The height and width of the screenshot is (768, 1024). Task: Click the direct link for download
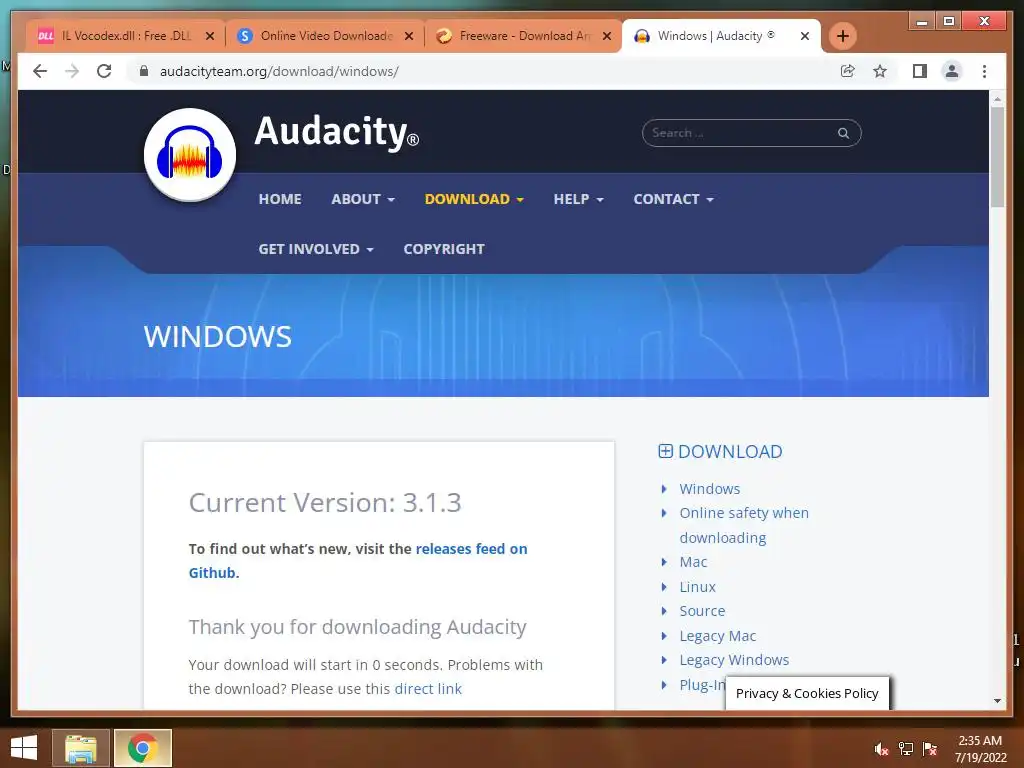(x=428, y=689)
